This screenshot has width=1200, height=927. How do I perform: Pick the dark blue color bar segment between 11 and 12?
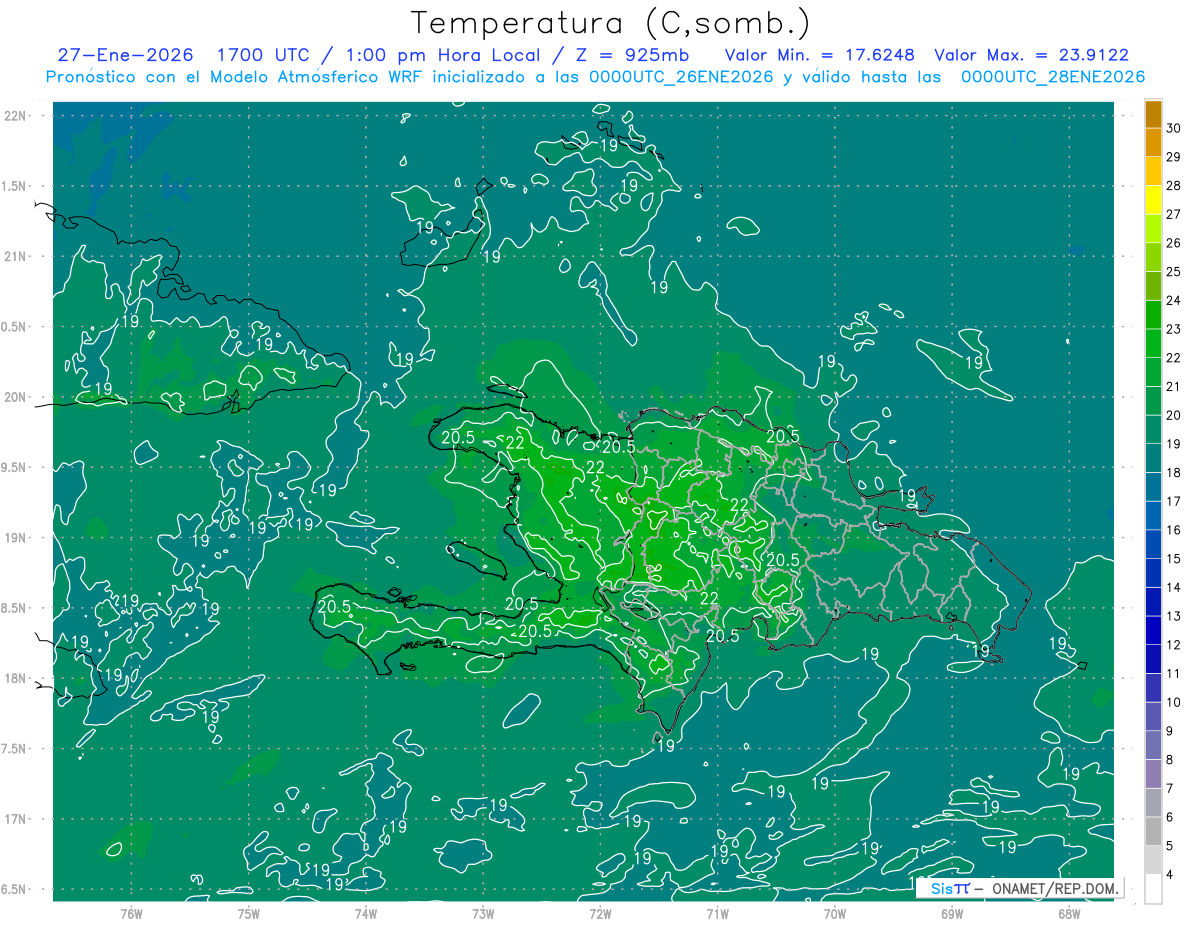[1154, 659]
